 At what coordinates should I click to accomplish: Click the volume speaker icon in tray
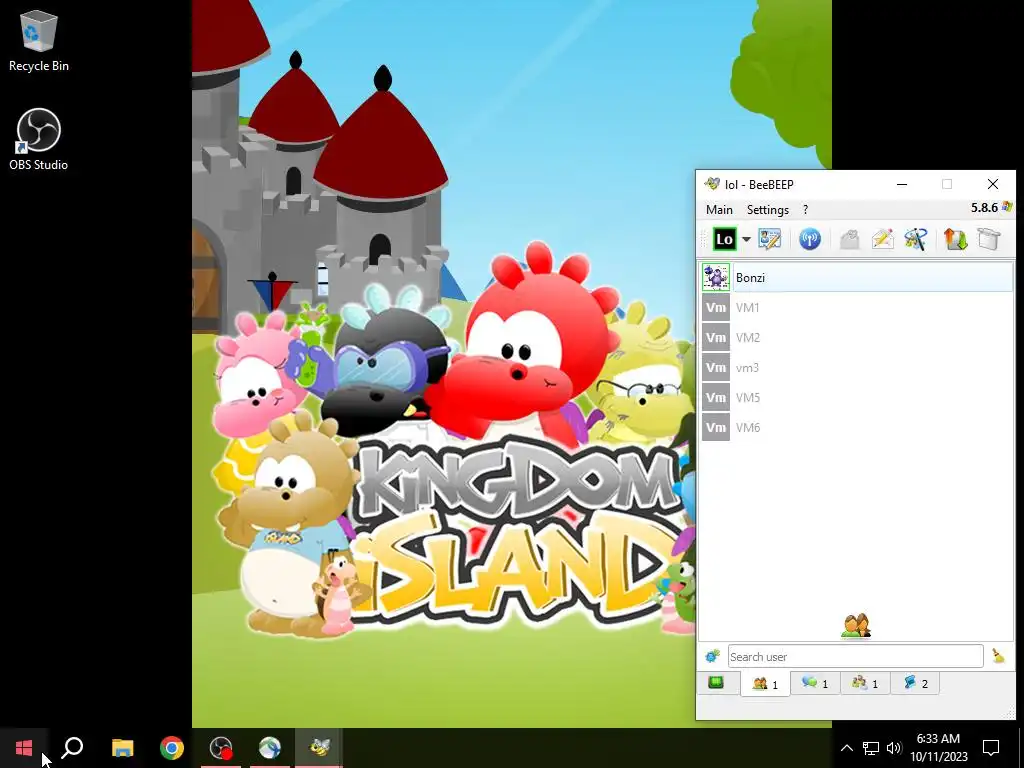click(x=894, y=748)
